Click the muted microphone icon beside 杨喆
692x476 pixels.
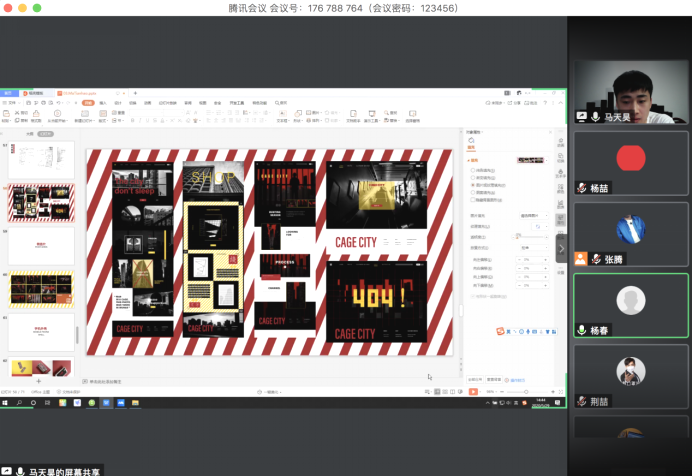pyautogui.click(x=581, y=188)
